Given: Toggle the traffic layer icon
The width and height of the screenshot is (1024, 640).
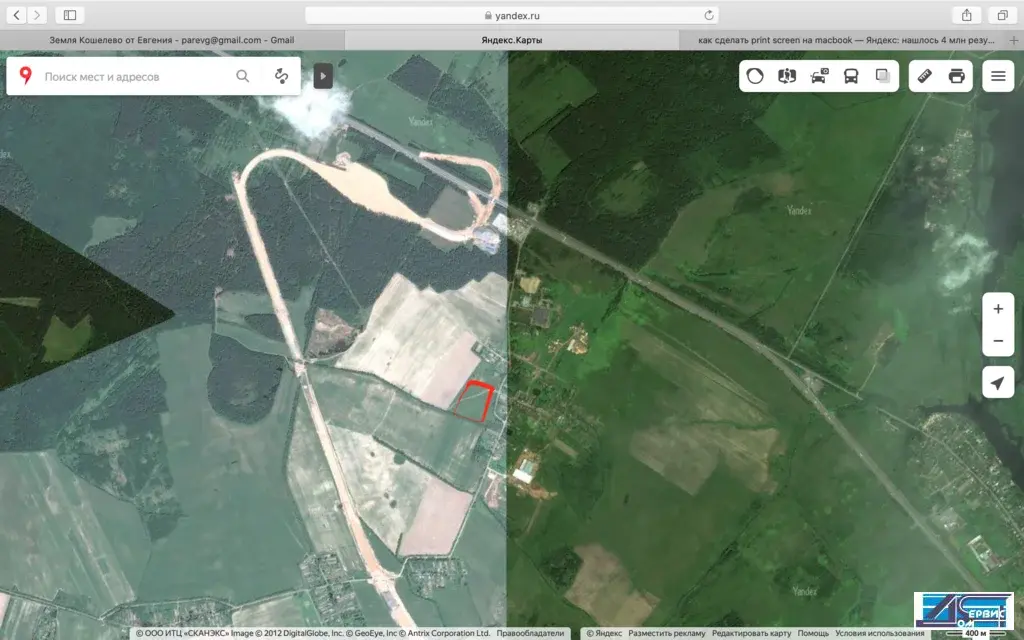Looking at the screenshot, I should click(755, 76).
